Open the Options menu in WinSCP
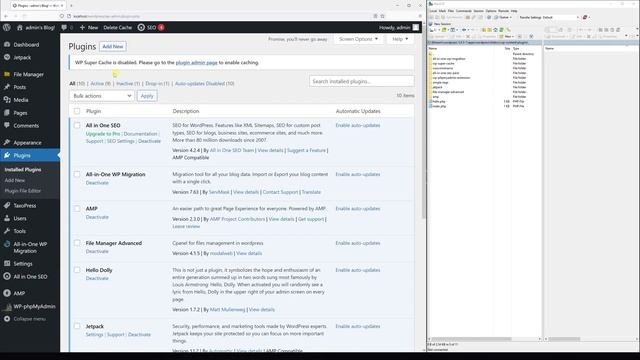Image resolution: width=640 pixels, height=360 pixels. [x=491, y=11]
